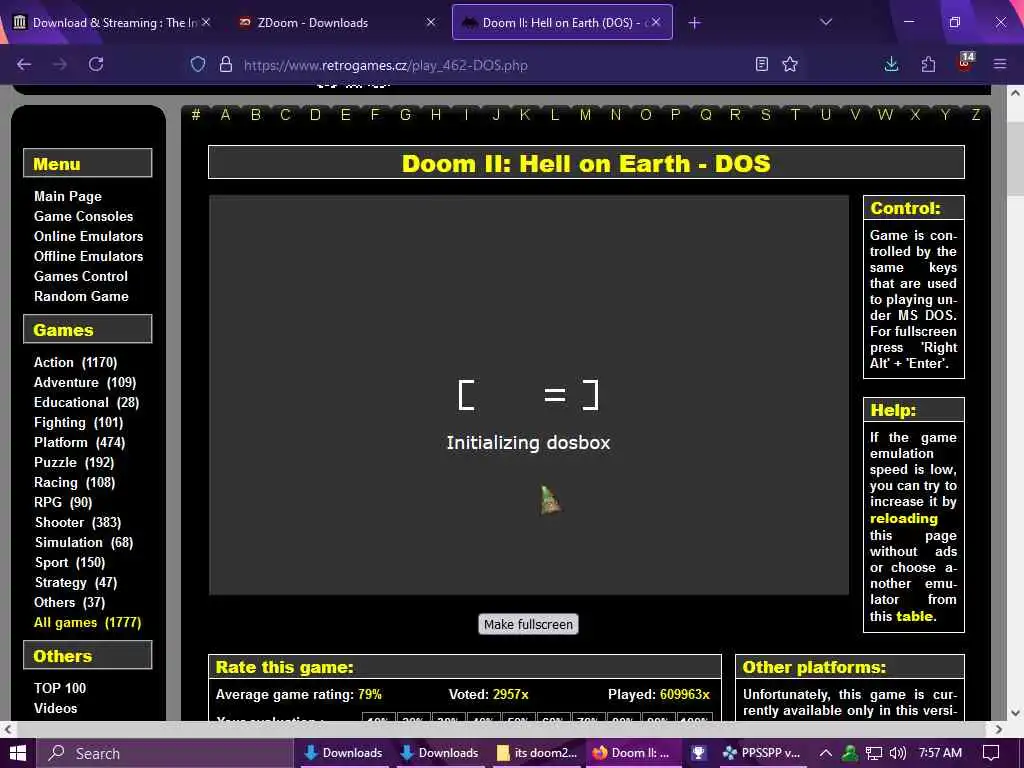The image size is (1024, 768).
Task: Jump to games starting with A
Action: pos(225,115)
